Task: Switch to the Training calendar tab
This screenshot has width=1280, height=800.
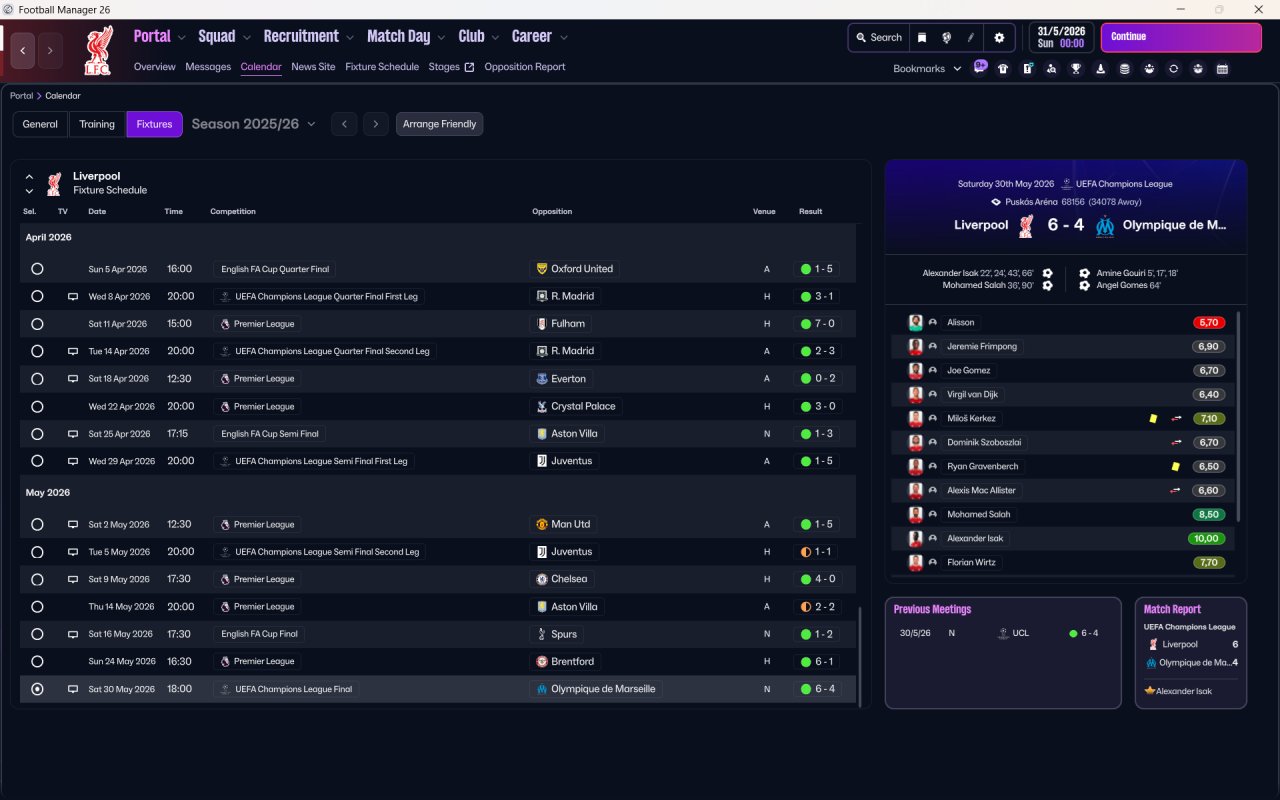Action: pyautogui.click(x=97, y=124)
